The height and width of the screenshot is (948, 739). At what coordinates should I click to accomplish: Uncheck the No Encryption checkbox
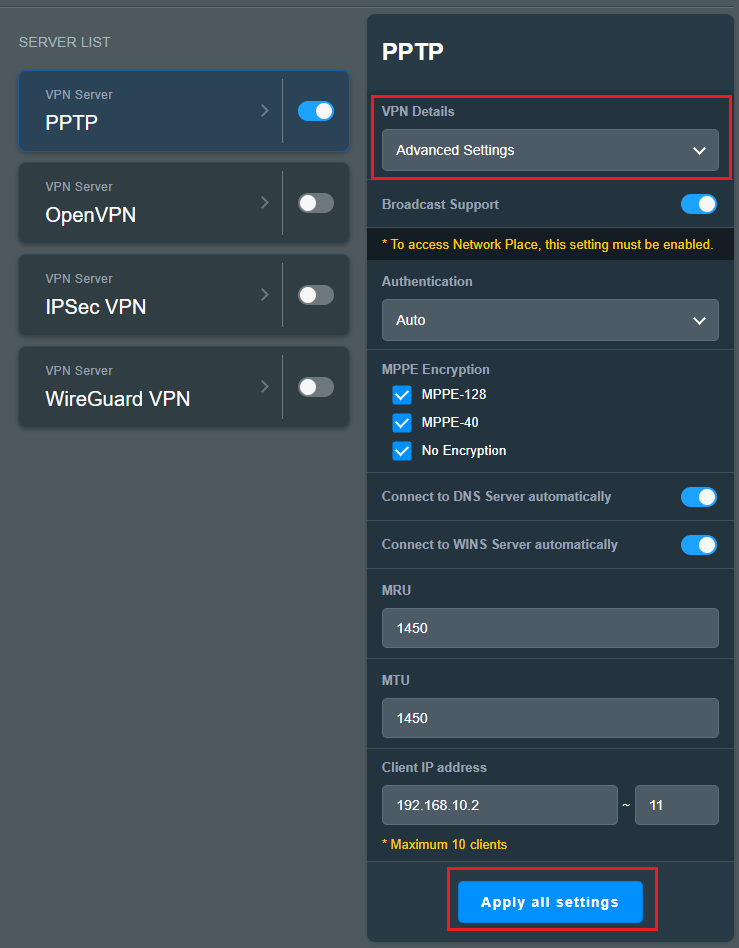tap(402, 451)
